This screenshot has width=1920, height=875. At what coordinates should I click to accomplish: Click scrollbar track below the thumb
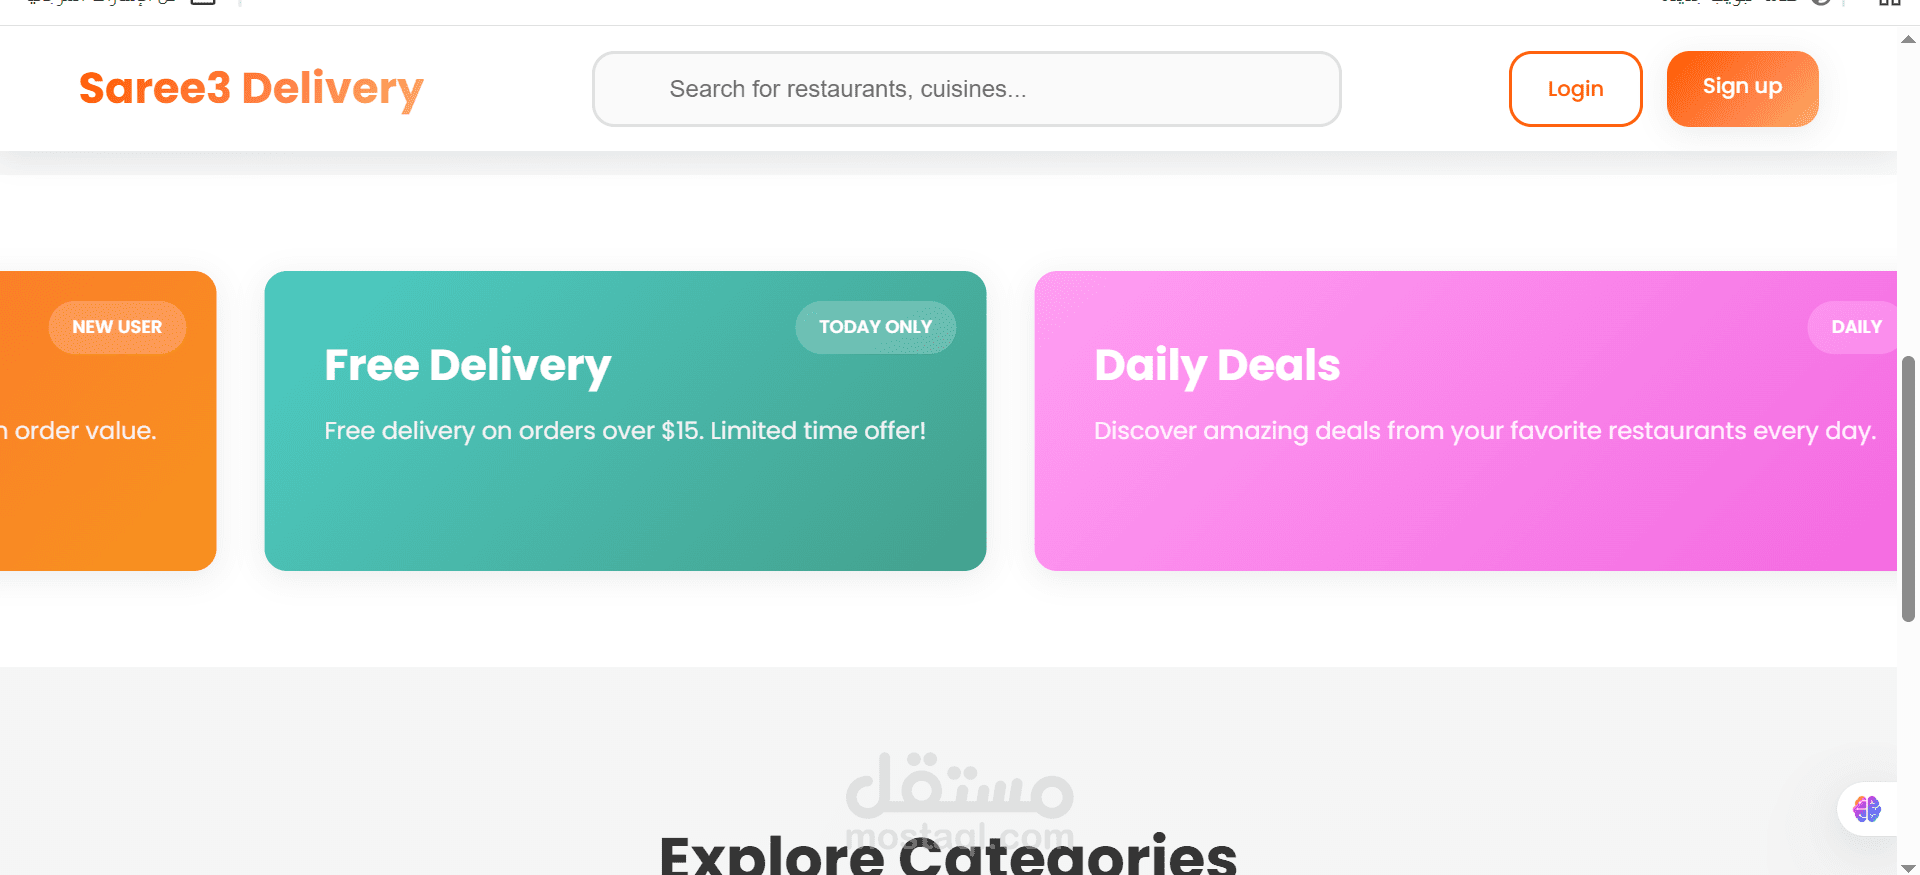pyautogui.click(x=1908, y=740)
